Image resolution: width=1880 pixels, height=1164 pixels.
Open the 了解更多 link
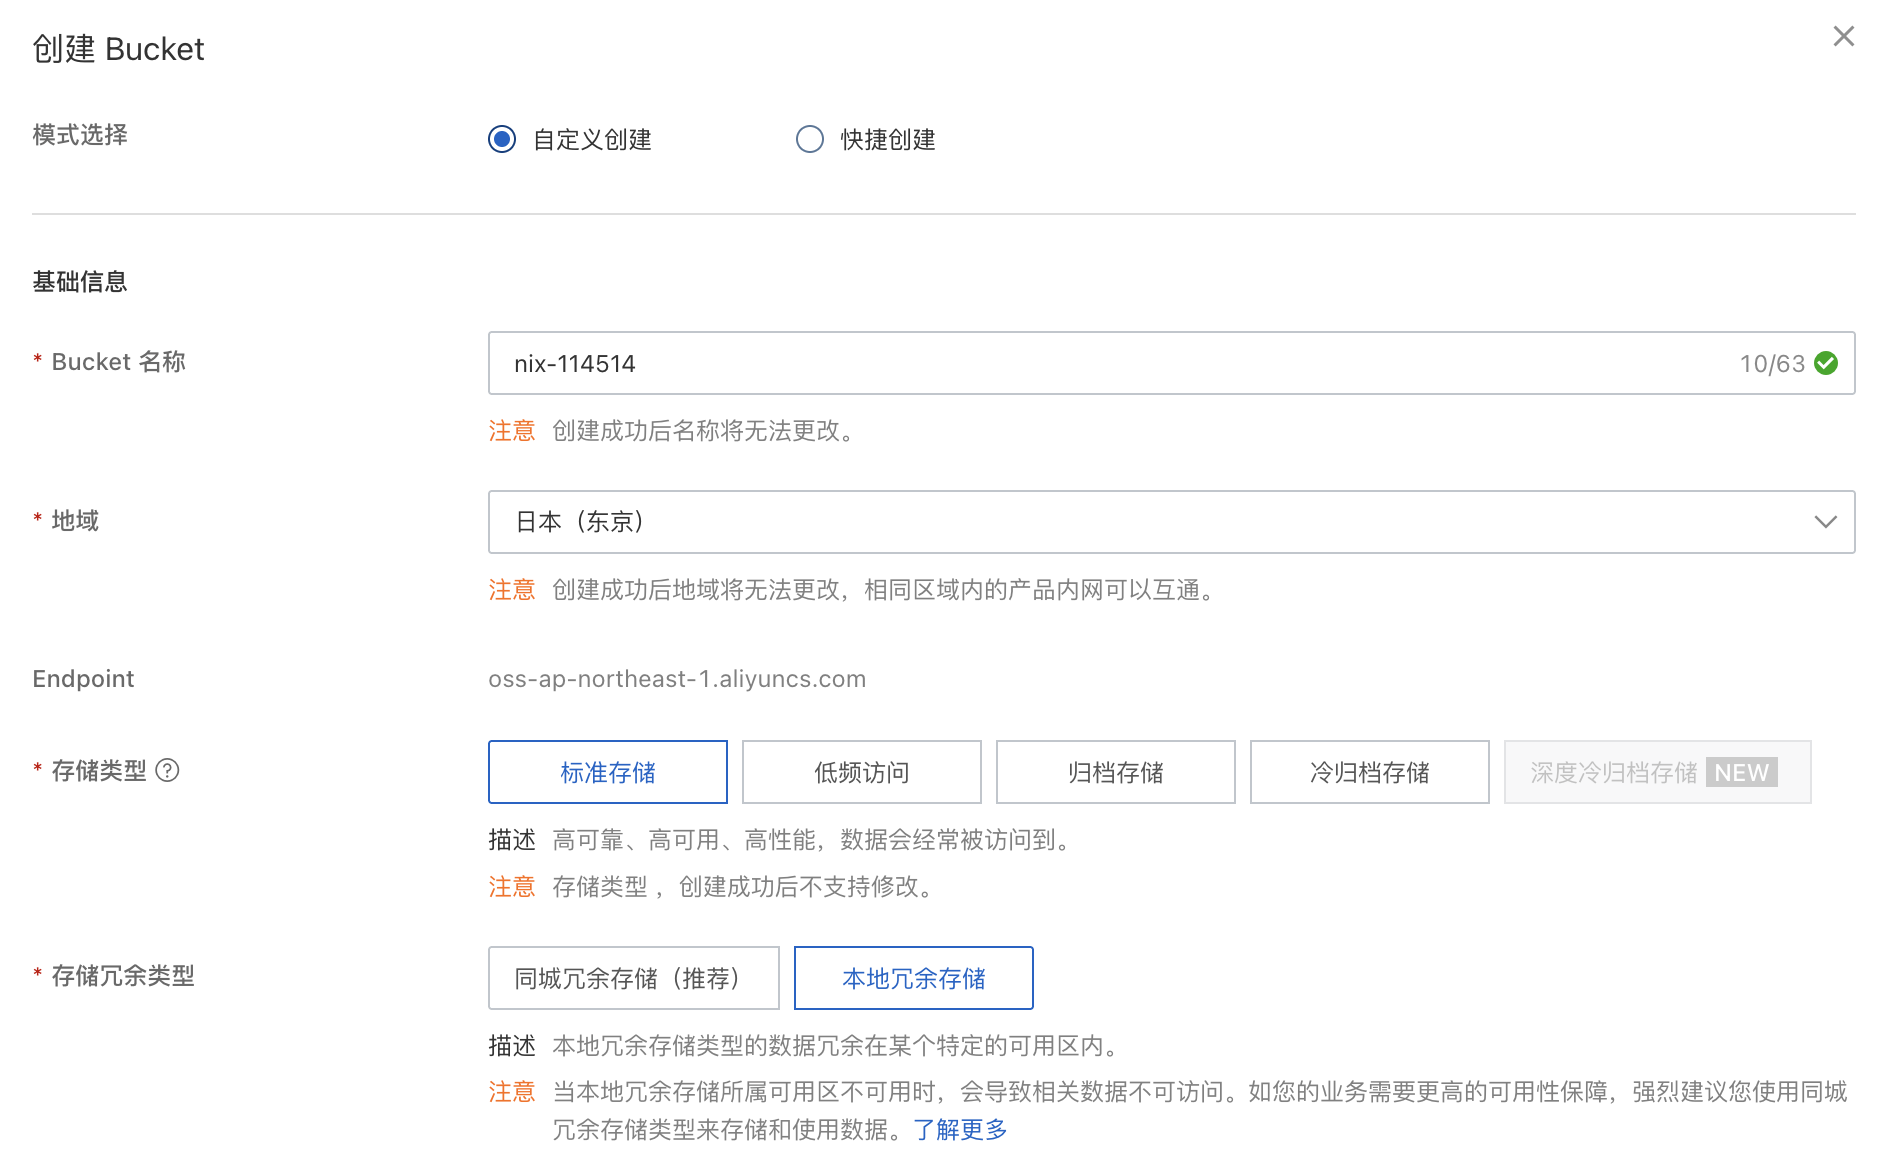click(960, 1130)
